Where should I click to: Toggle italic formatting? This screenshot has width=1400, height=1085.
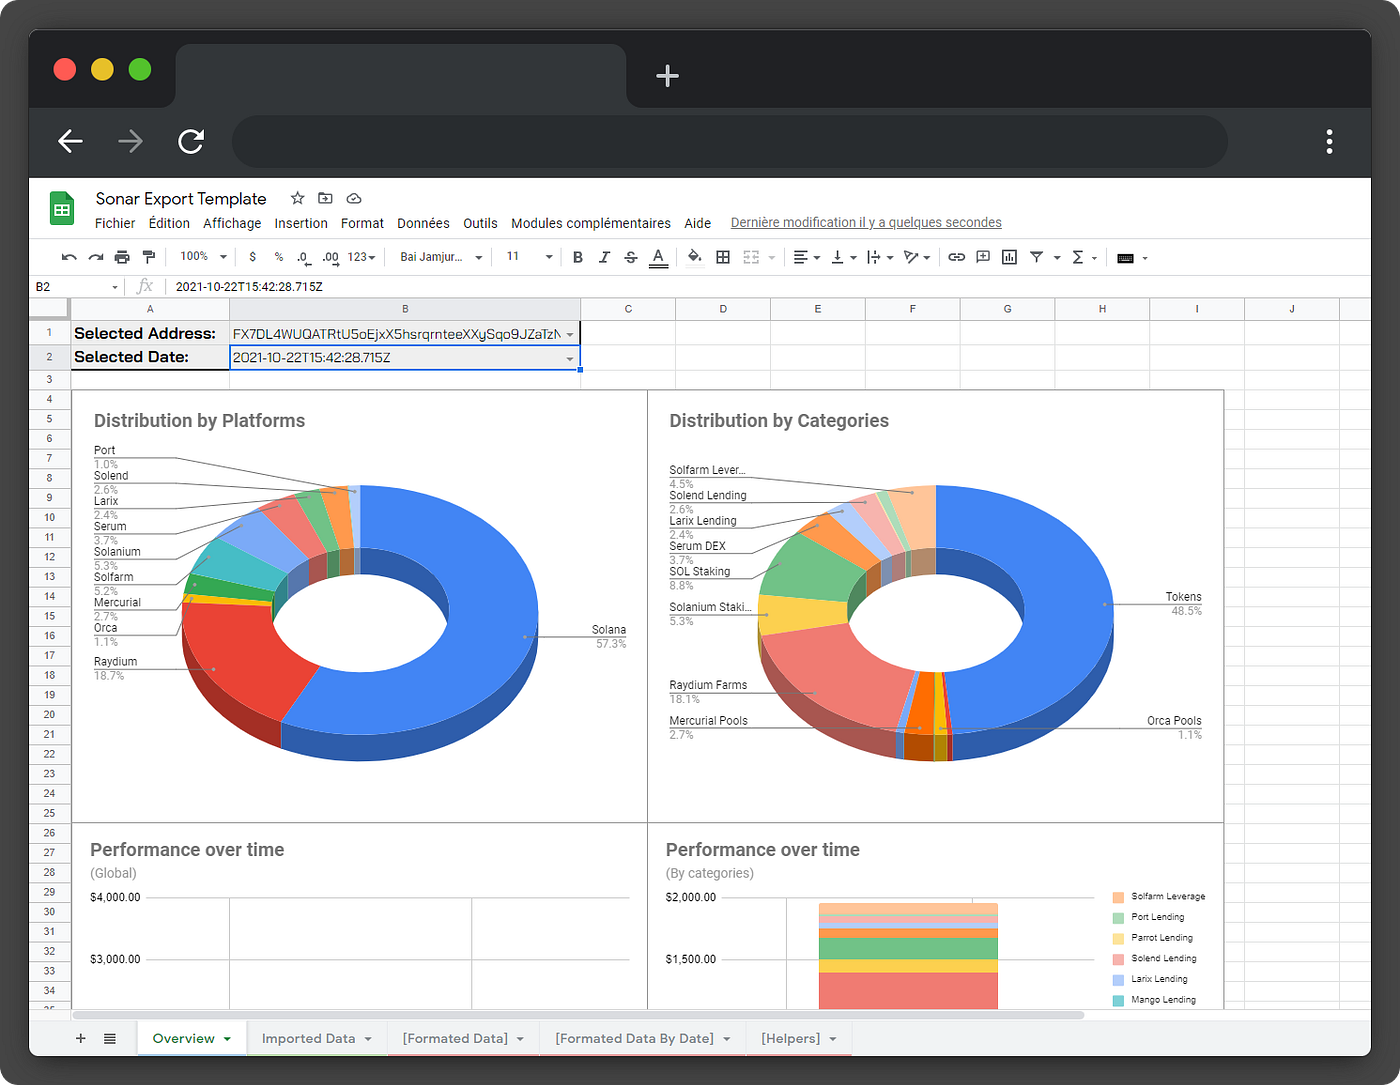pyautogui.click(x=604, y=257)
